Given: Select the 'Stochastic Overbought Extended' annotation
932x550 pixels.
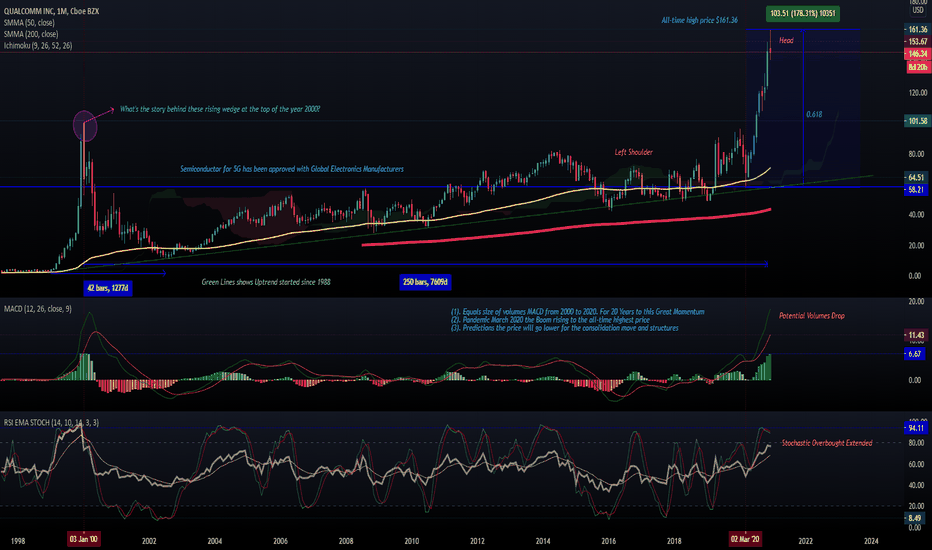Looking at the screenshot, I should [827, 443].
